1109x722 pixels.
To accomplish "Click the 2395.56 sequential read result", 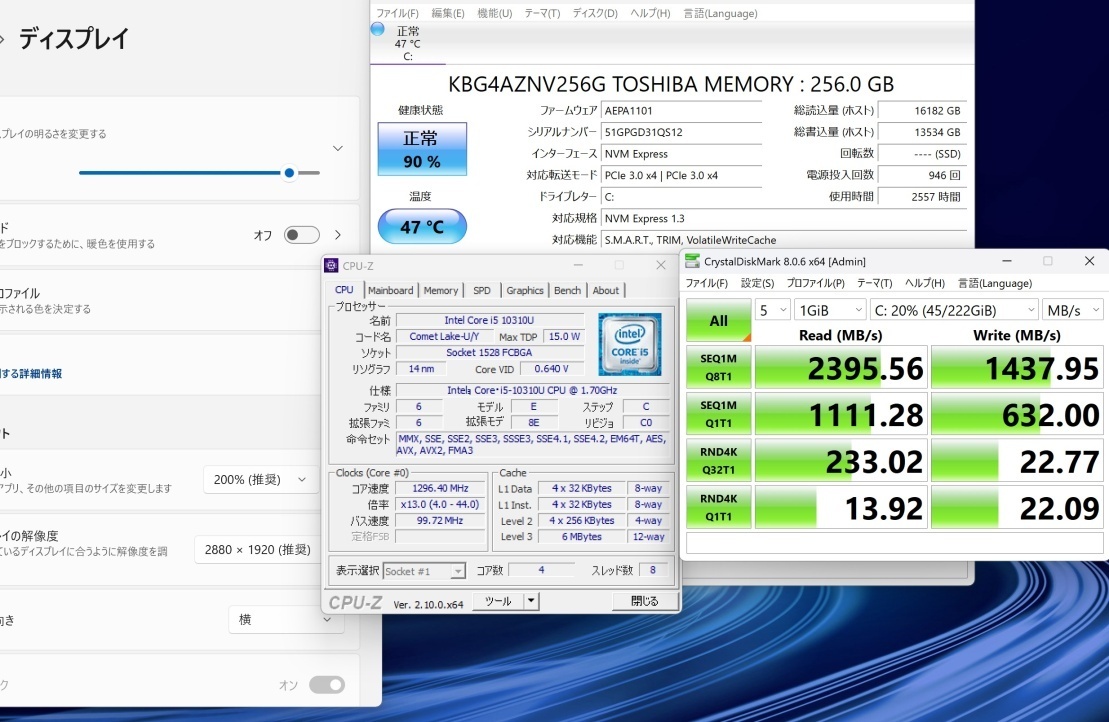I will [841, 368].
